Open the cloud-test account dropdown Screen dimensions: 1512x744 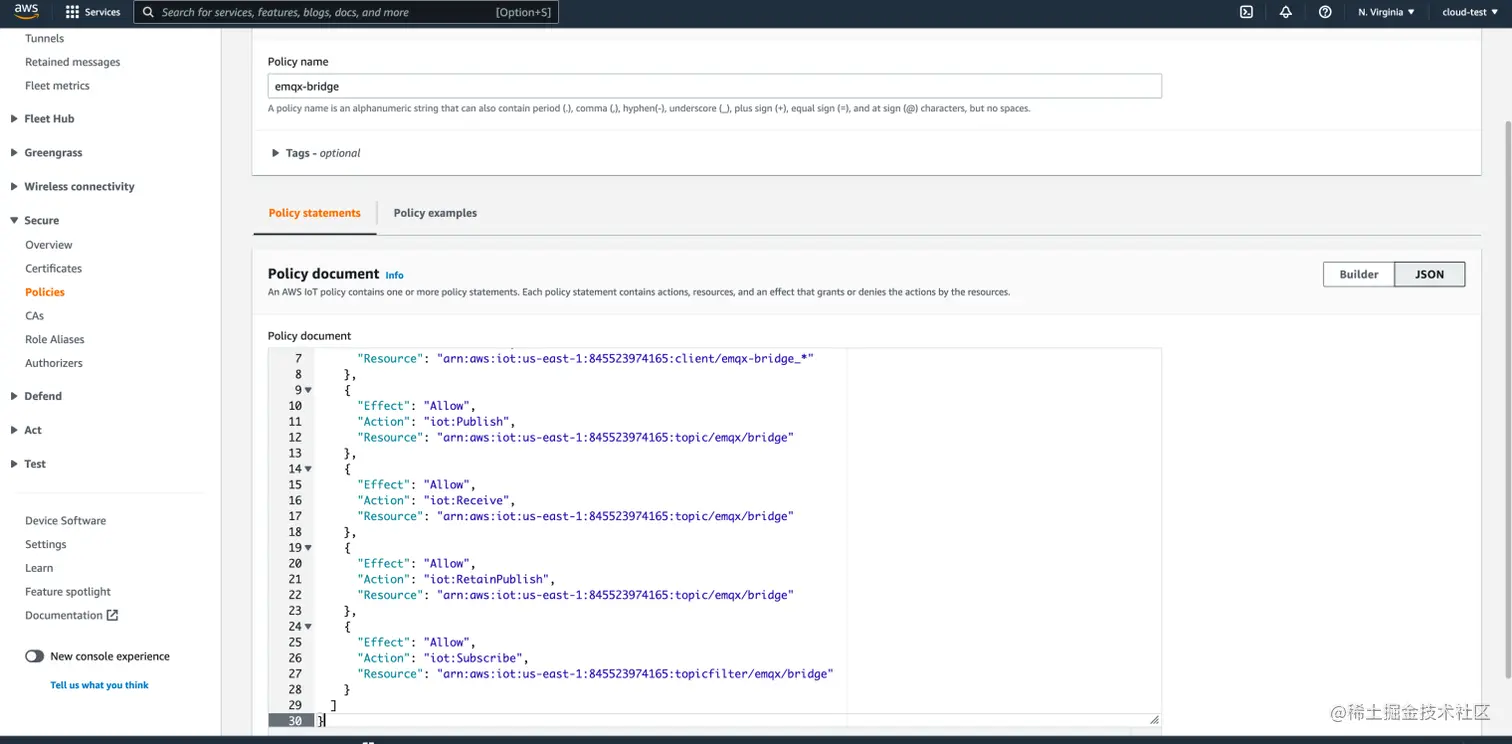[1469, 12]
